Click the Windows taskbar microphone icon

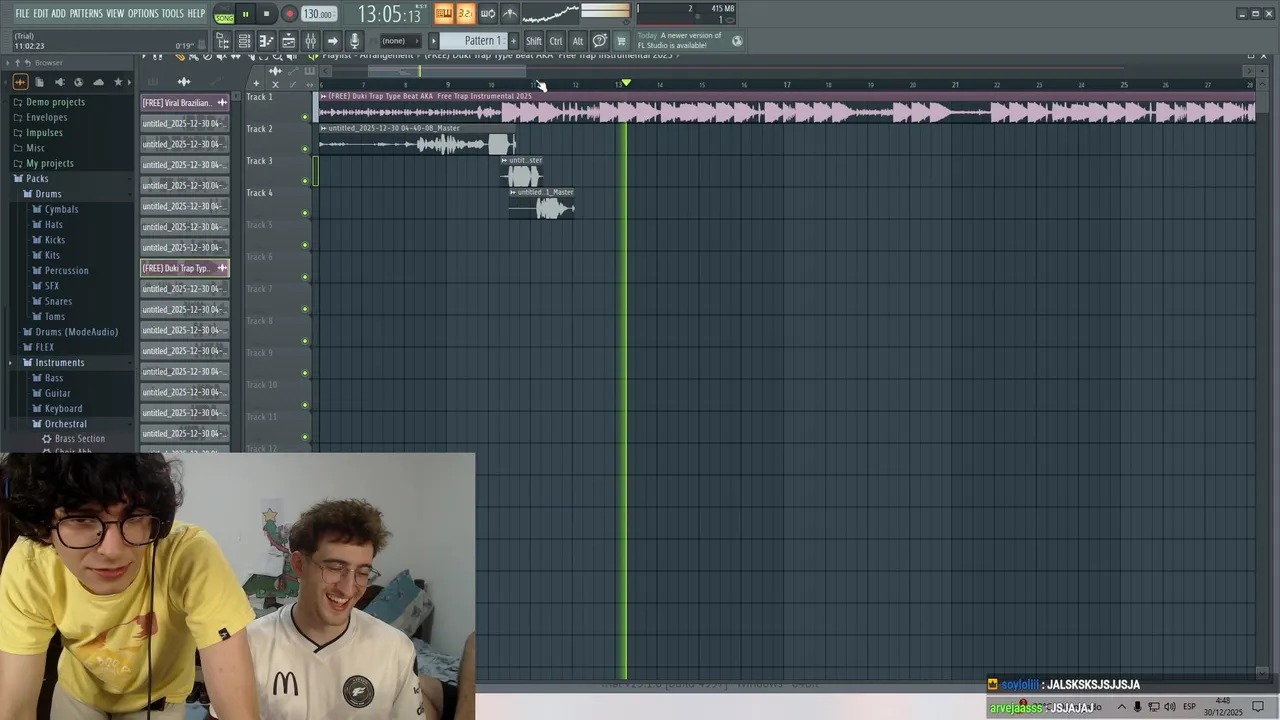1137,707
